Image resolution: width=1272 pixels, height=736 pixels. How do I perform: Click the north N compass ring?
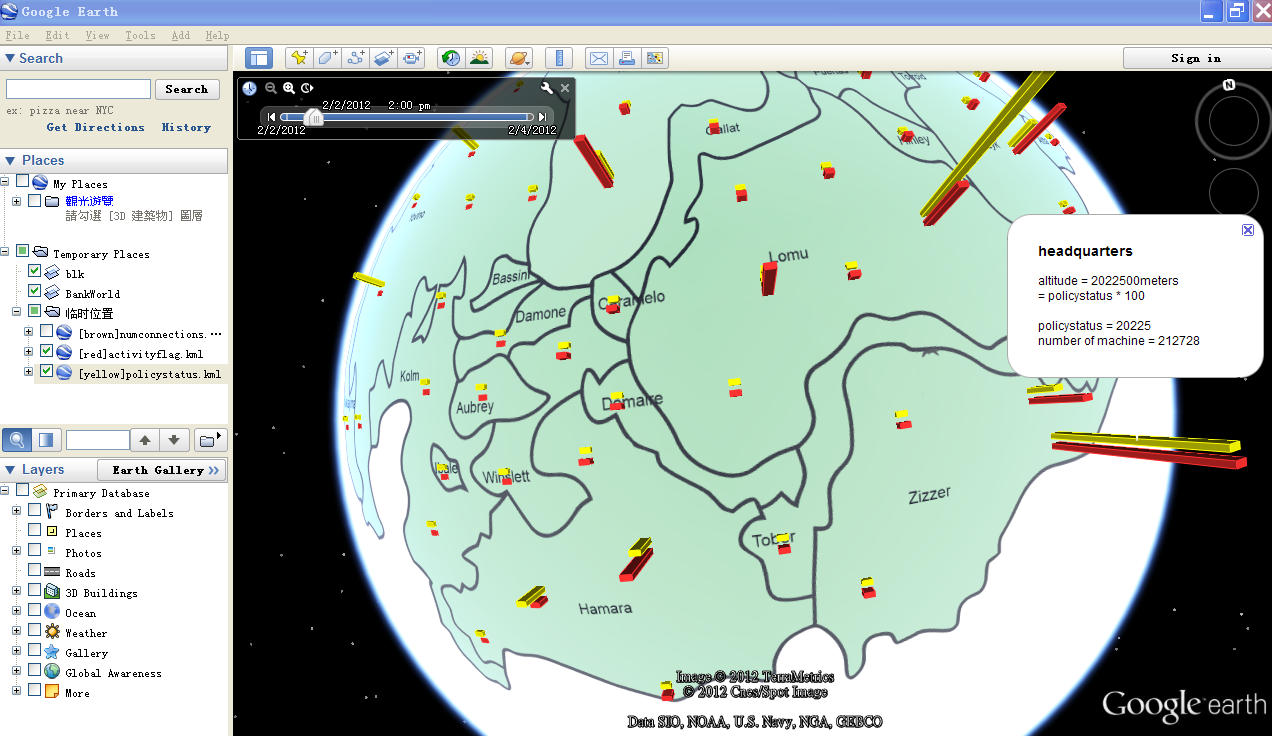1229,85
